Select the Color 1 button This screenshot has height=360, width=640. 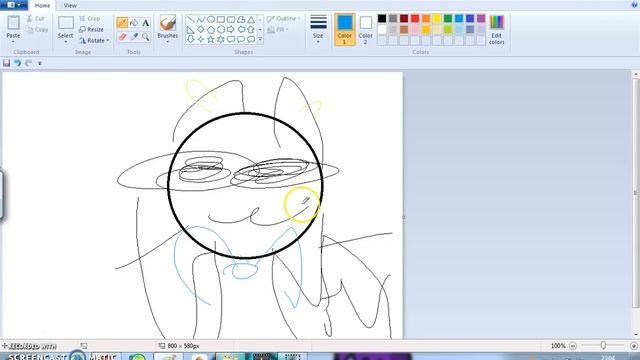coord(344,29)
